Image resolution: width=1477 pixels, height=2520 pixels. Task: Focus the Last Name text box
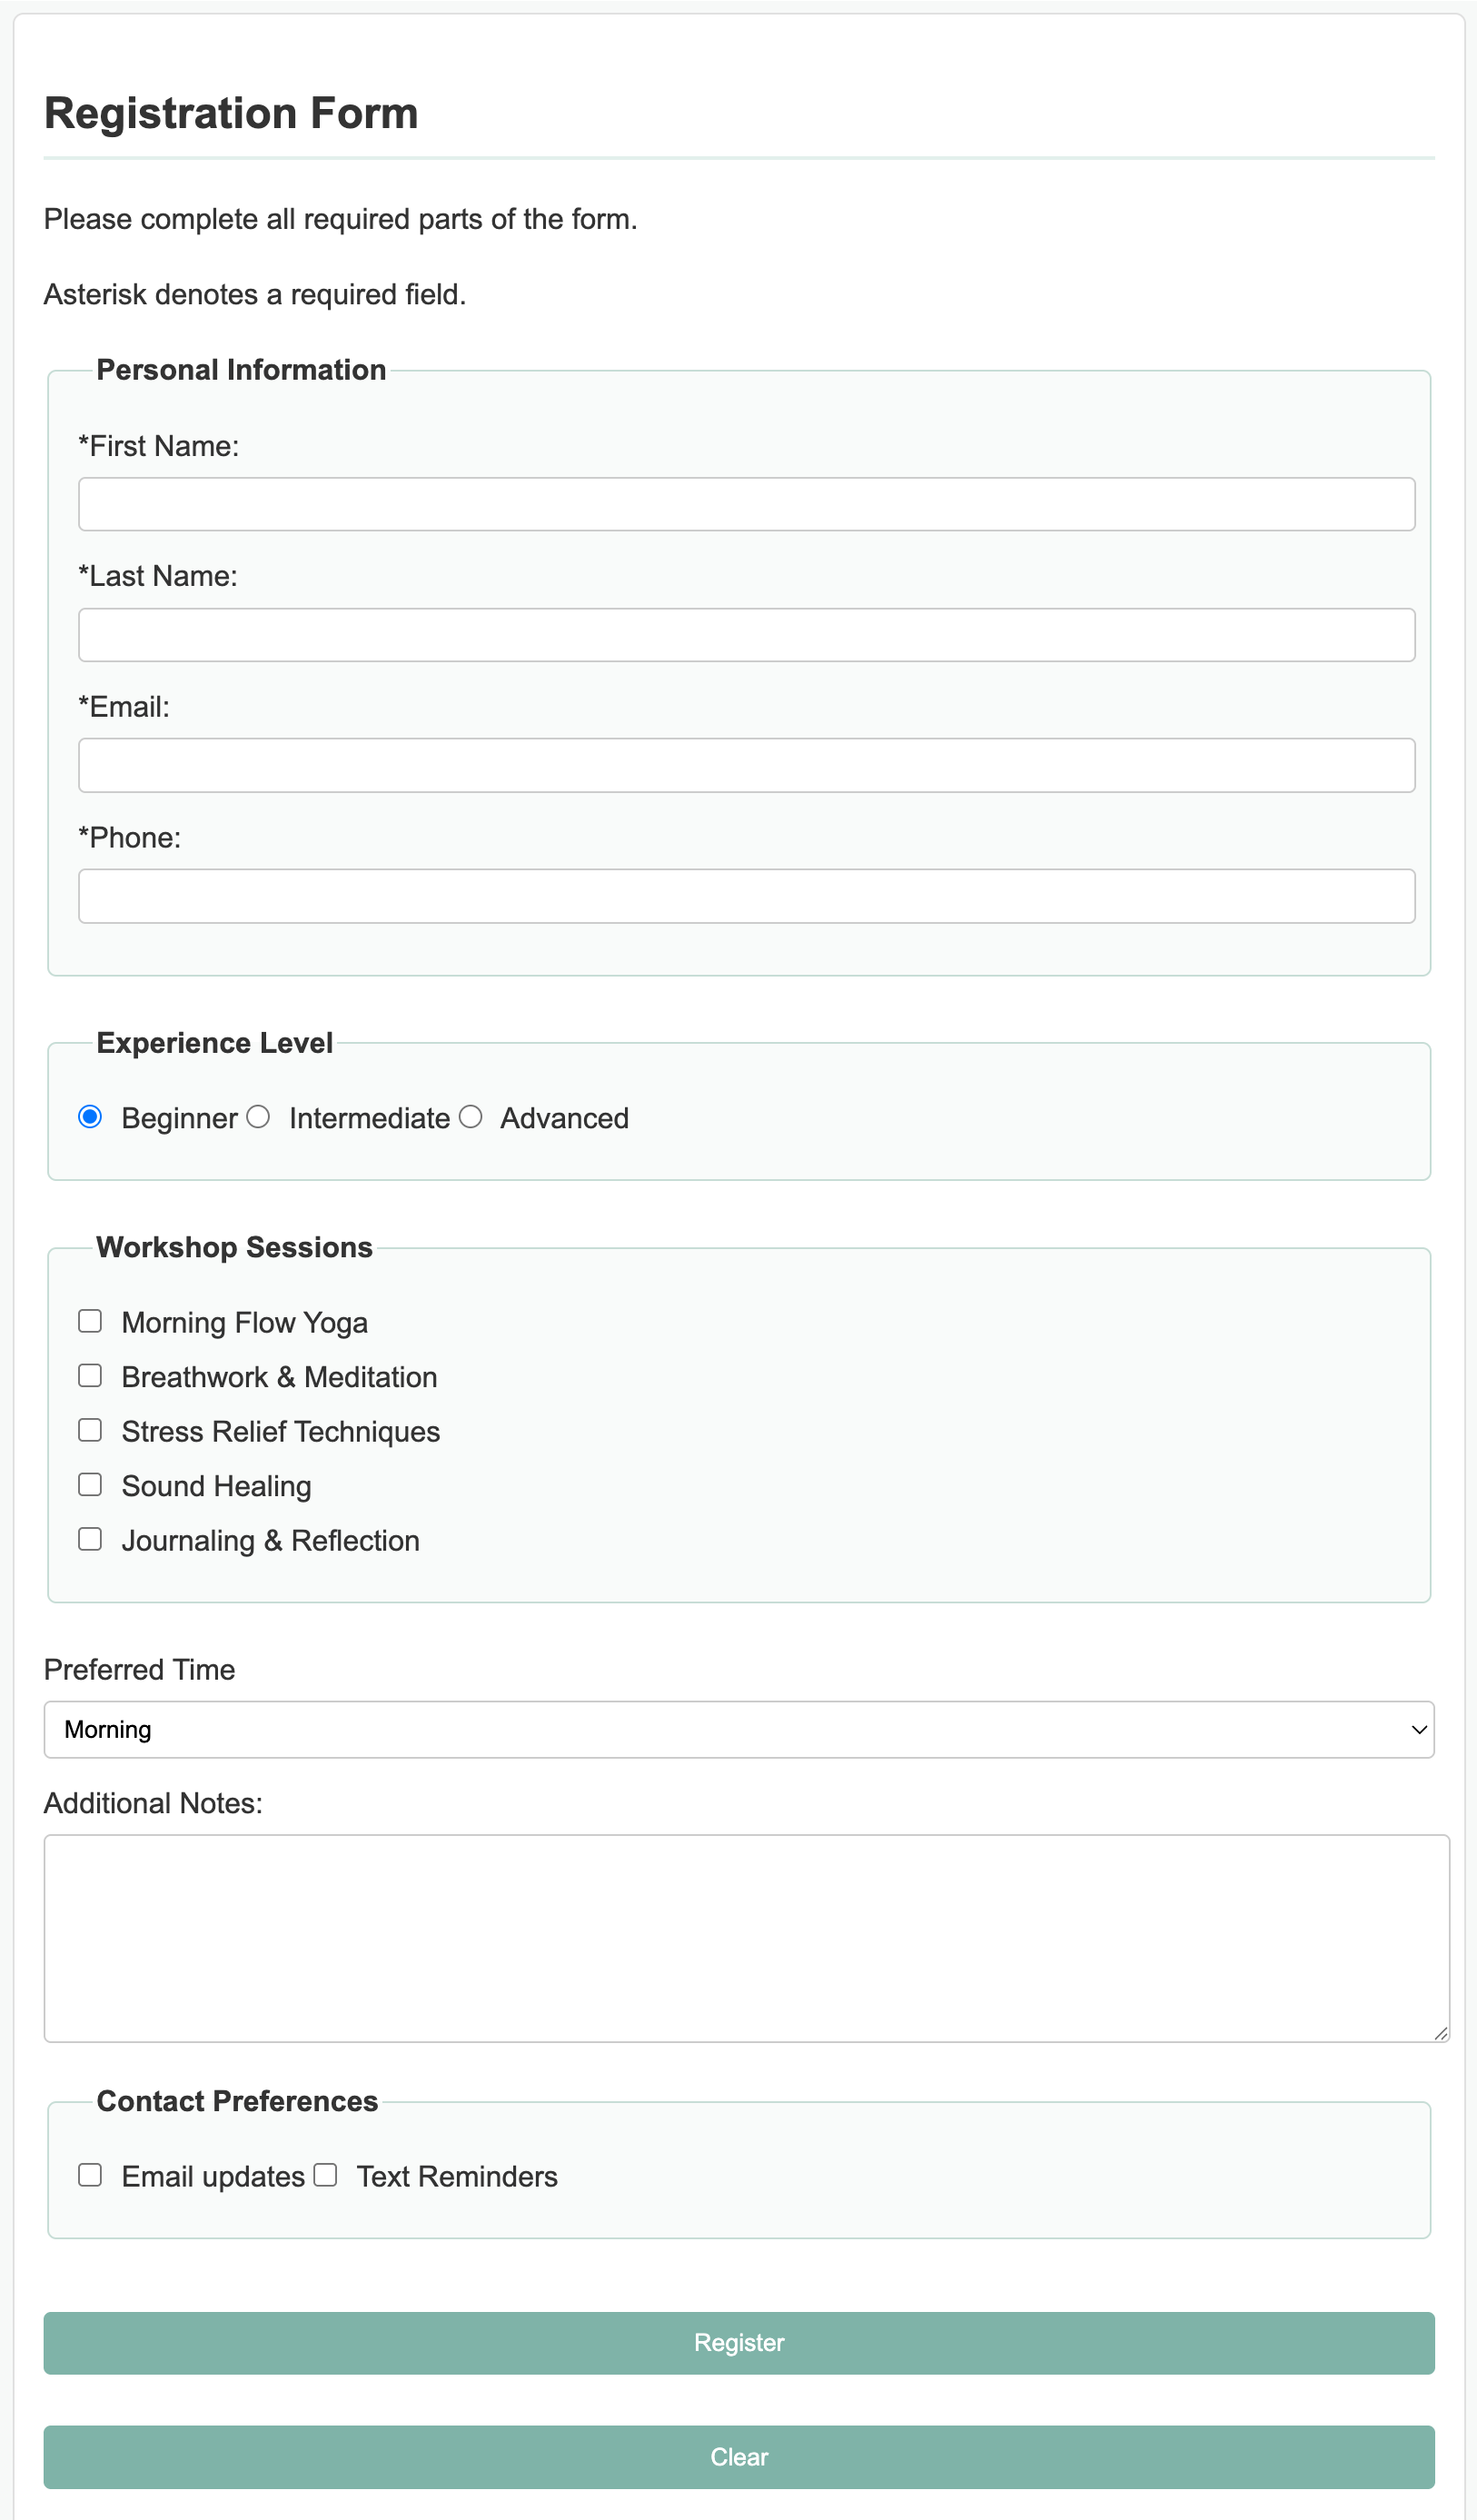(746, 635)
